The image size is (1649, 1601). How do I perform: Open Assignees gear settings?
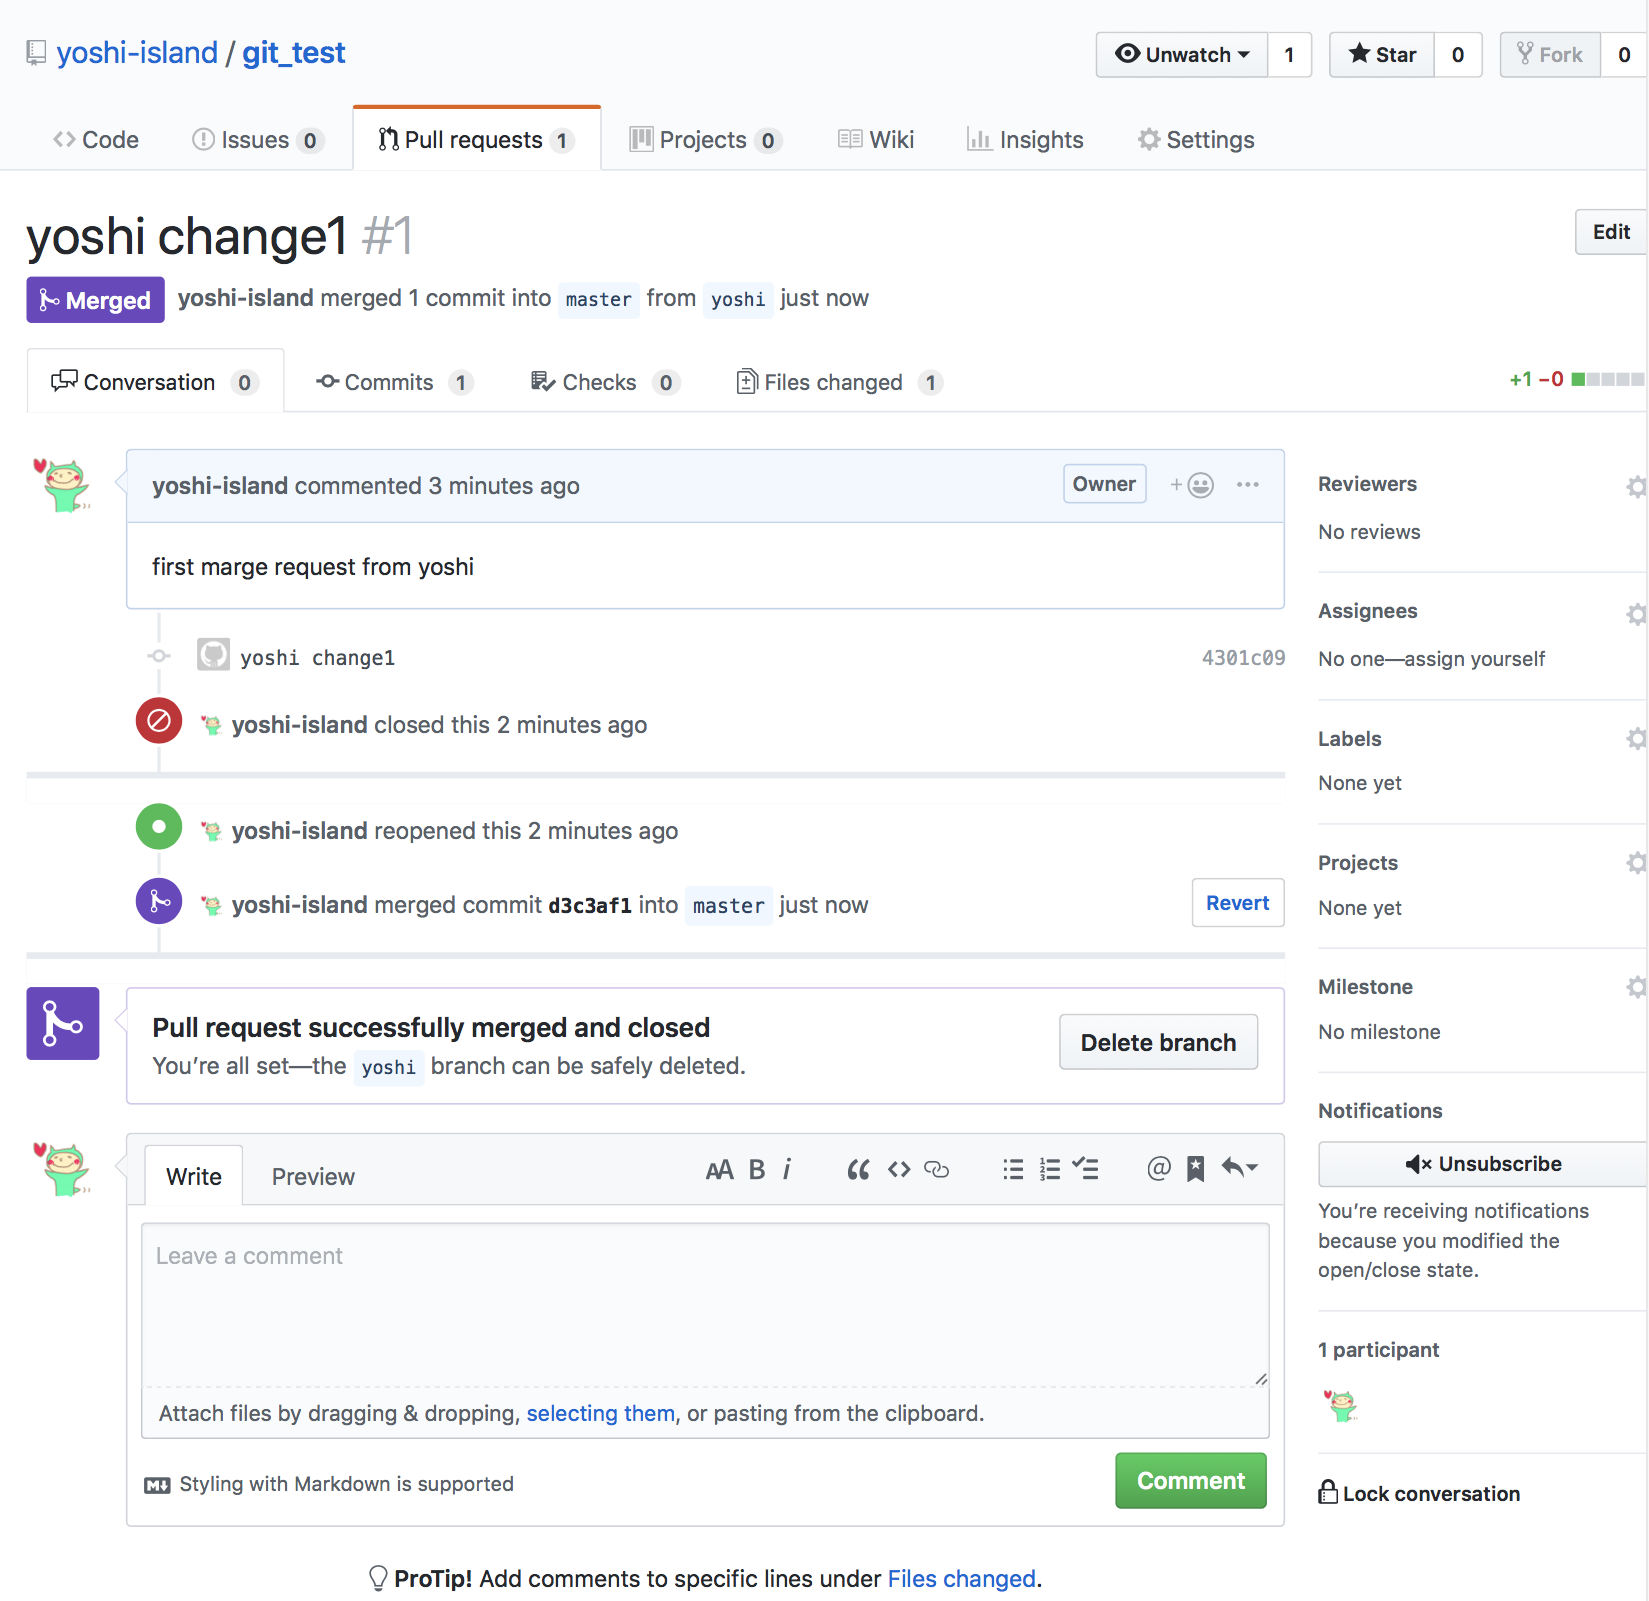1636,614
